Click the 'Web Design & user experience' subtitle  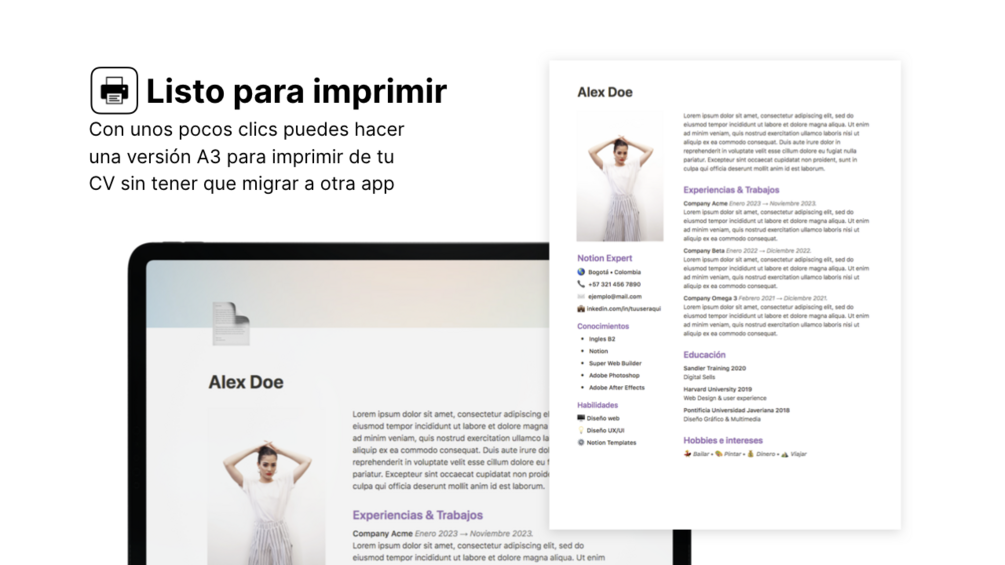tap(725, 398)
